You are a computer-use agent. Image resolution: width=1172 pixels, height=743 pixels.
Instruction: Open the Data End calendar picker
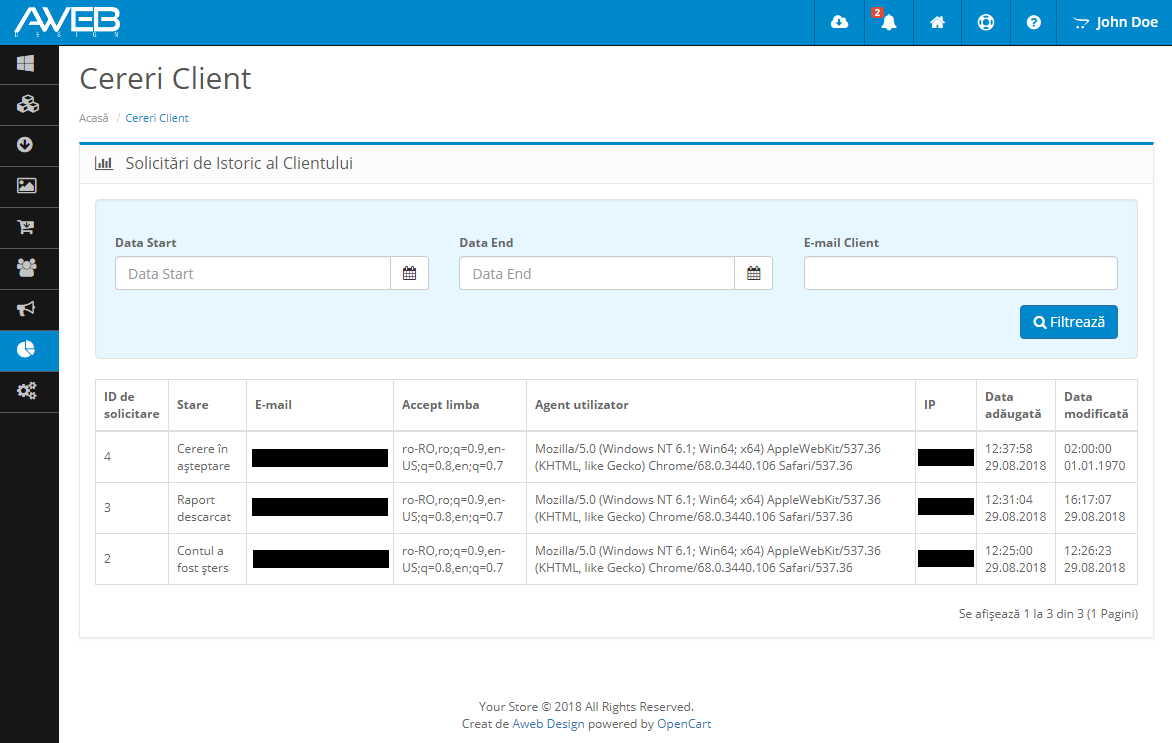pyautogui.click(x=753, y=273)
